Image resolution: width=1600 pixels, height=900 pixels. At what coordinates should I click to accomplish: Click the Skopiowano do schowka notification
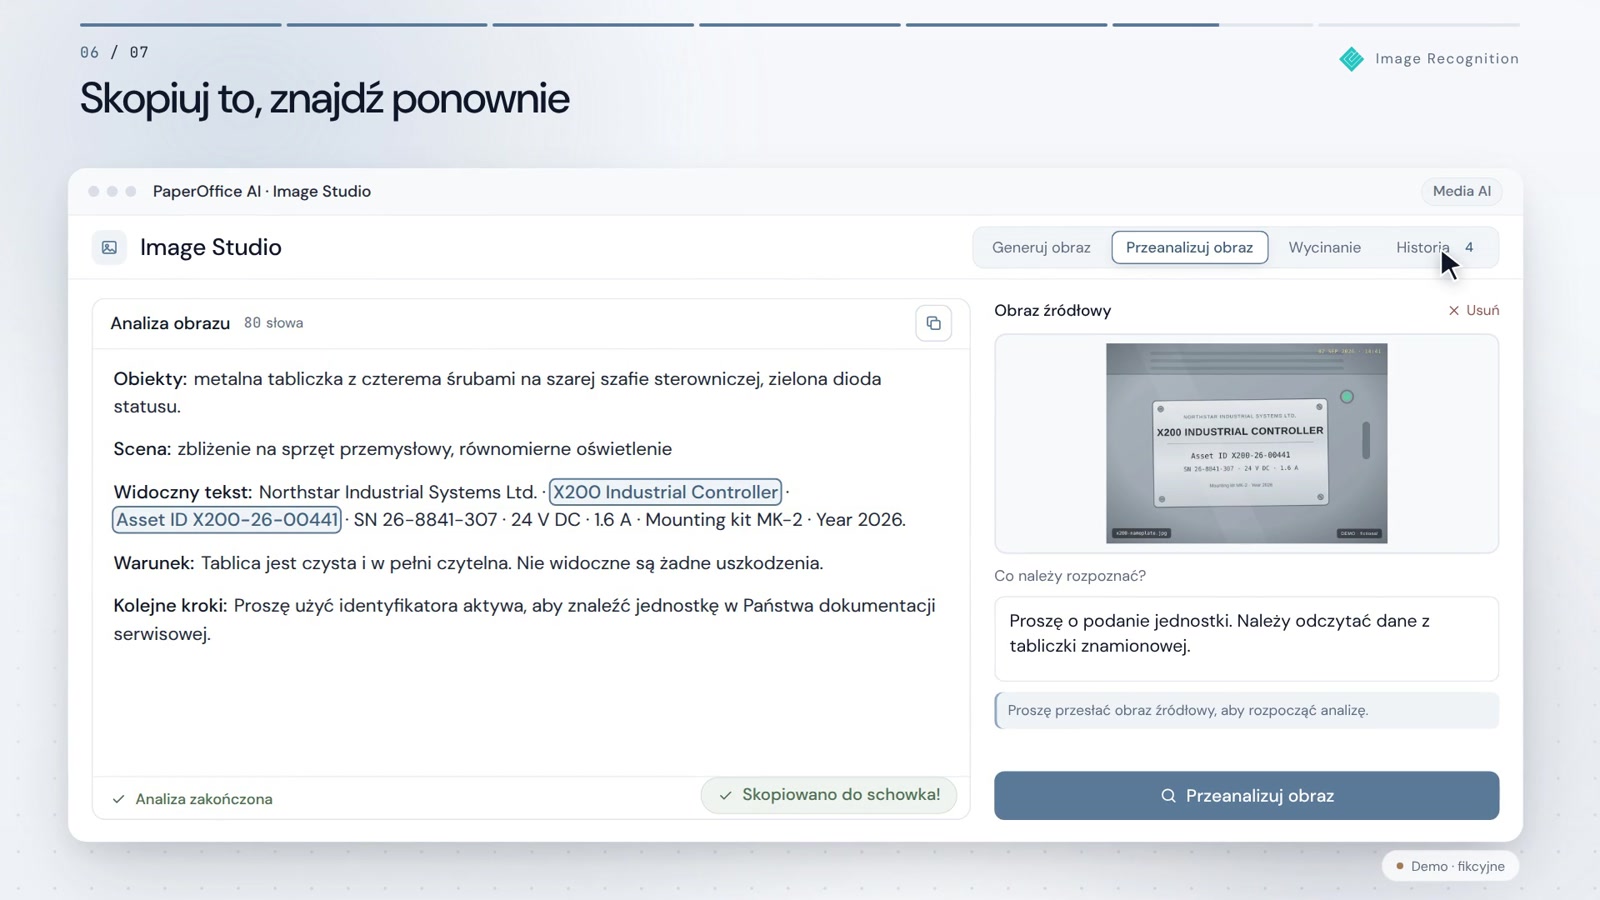829,795
